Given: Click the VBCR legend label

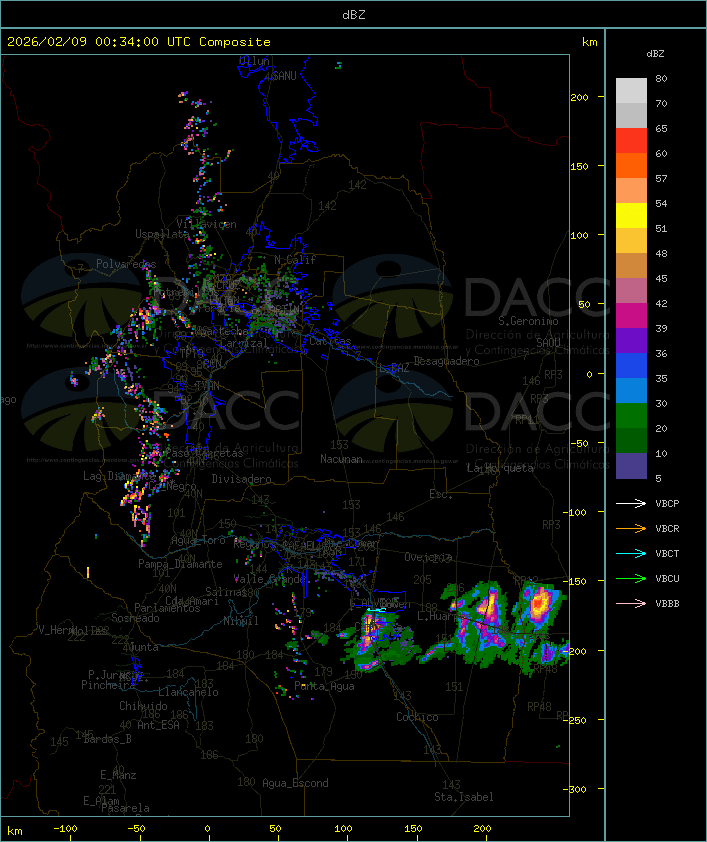Looking at the screenshot, I should click(667, 528).
